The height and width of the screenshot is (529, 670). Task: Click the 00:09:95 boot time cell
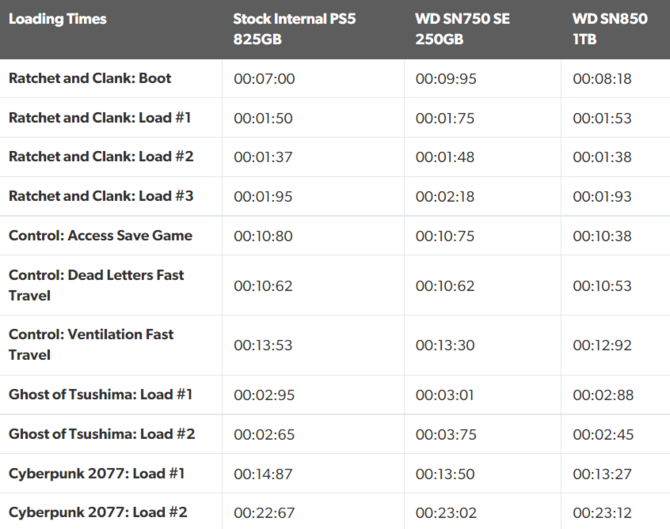pyautogui.click(x=446, y=79)
